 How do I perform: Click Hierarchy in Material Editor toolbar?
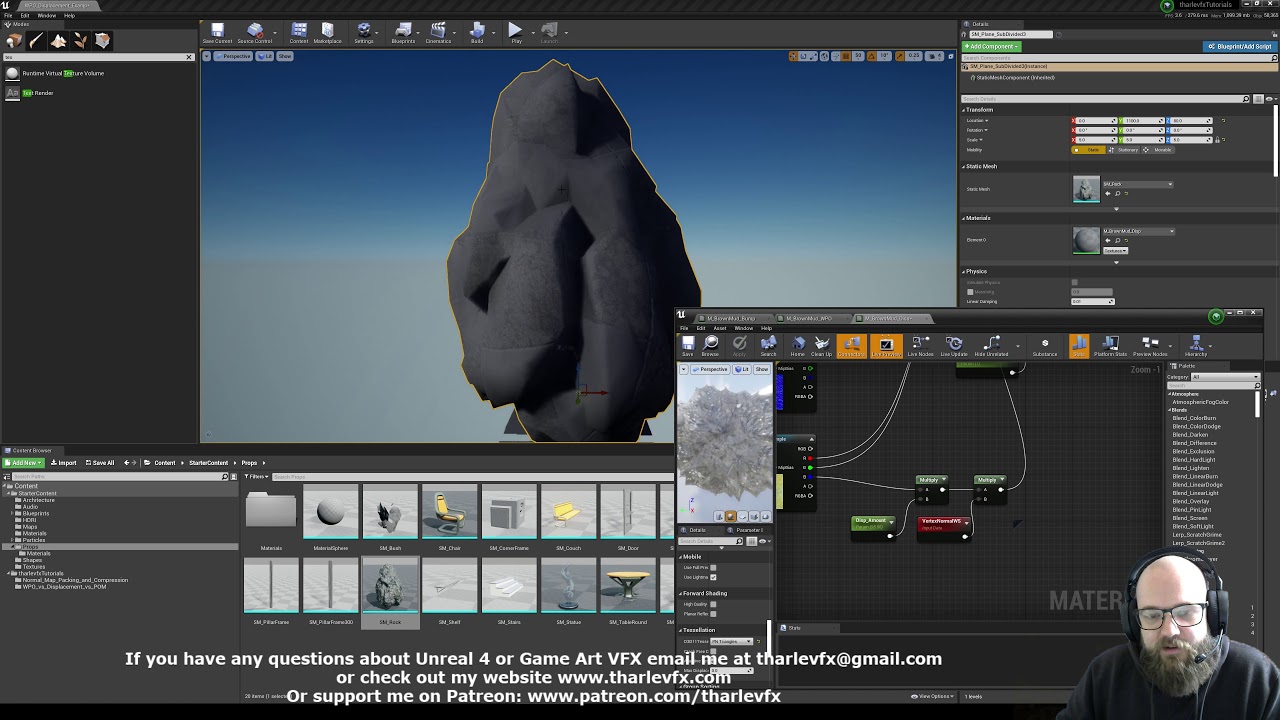1196,347
